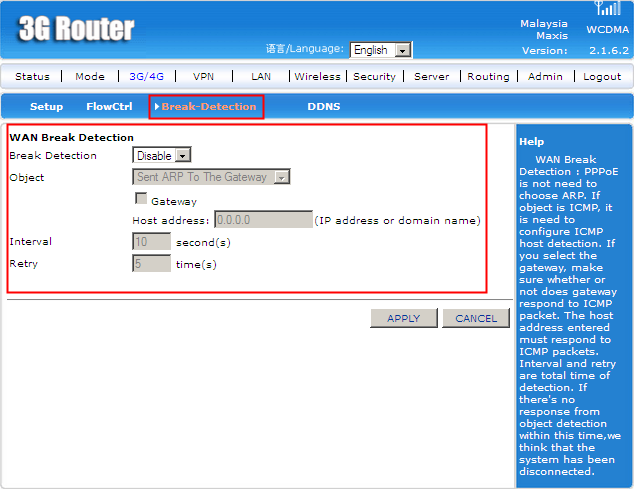Open the Status menu

[32, 76]
